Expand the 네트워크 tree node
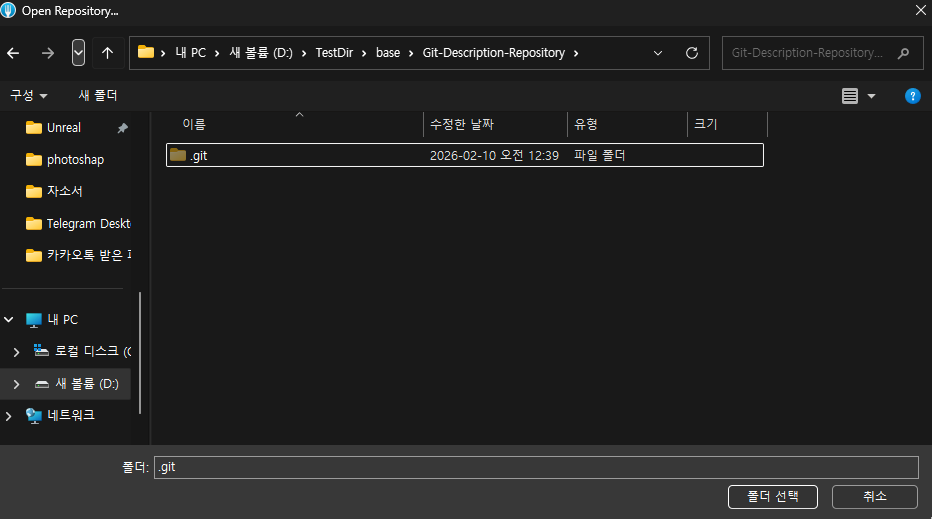Viewport: 932px width, 519px height. click(x=9, y=415)
